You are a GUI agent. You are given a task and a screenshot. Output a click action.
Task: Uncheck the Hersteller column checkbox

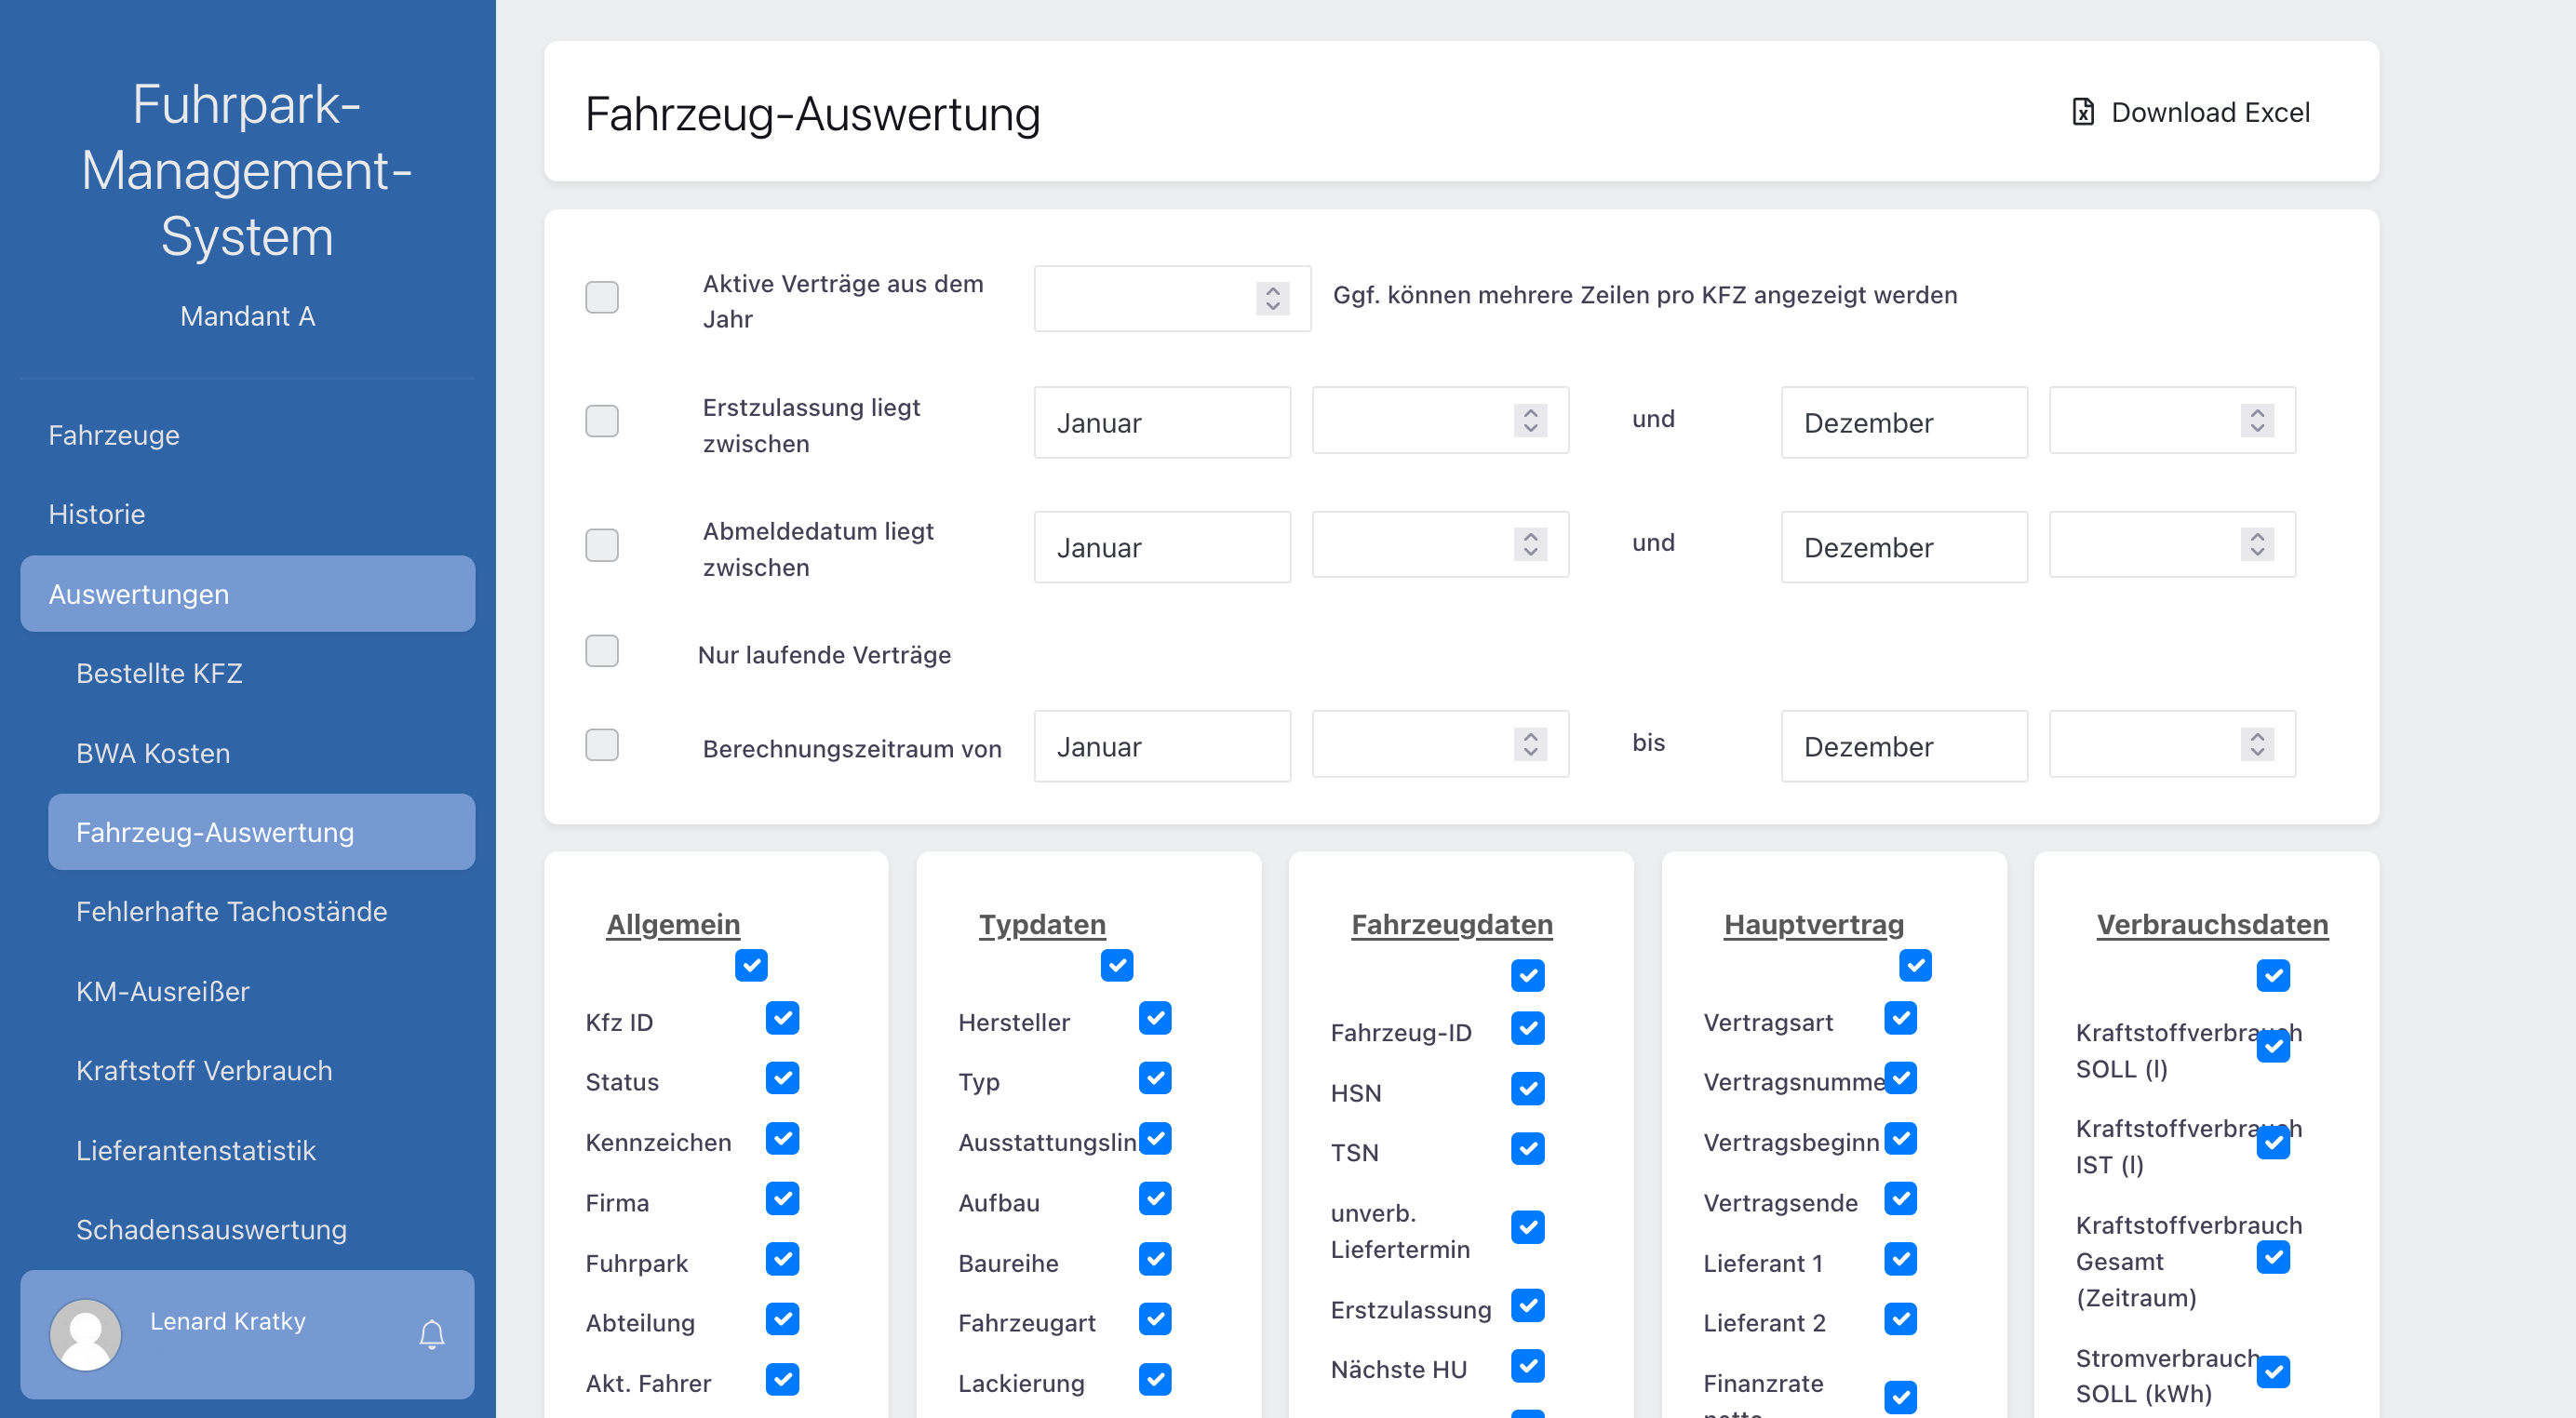1154,1018
